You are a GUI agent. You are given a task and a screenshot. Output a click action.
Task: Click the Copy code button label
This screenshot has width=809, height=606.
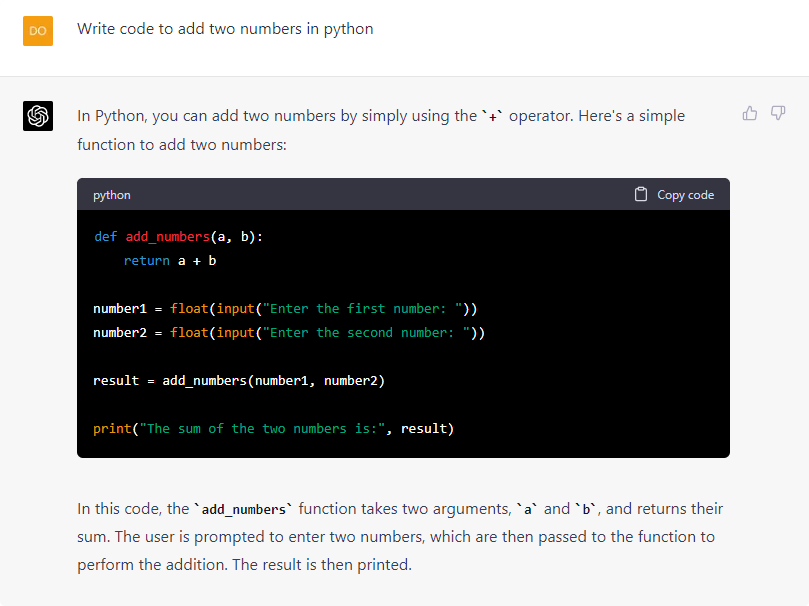pos(685,195)
